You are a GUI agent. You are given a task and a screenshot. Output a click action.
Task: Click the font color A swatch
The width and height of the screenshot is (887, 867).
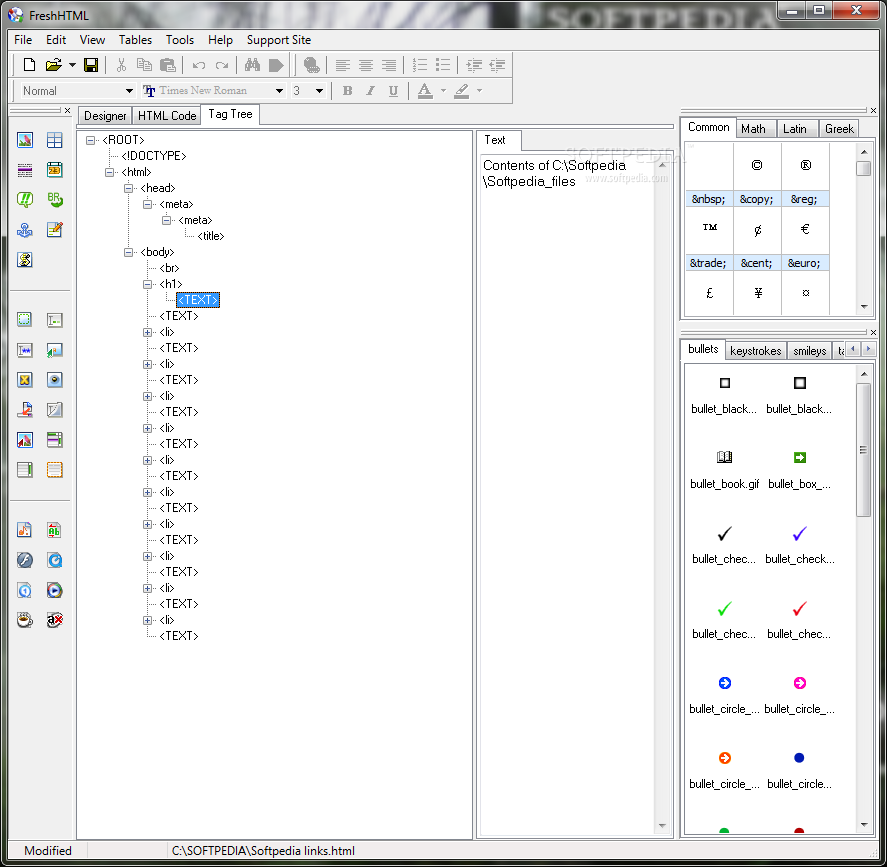(425, 90)
